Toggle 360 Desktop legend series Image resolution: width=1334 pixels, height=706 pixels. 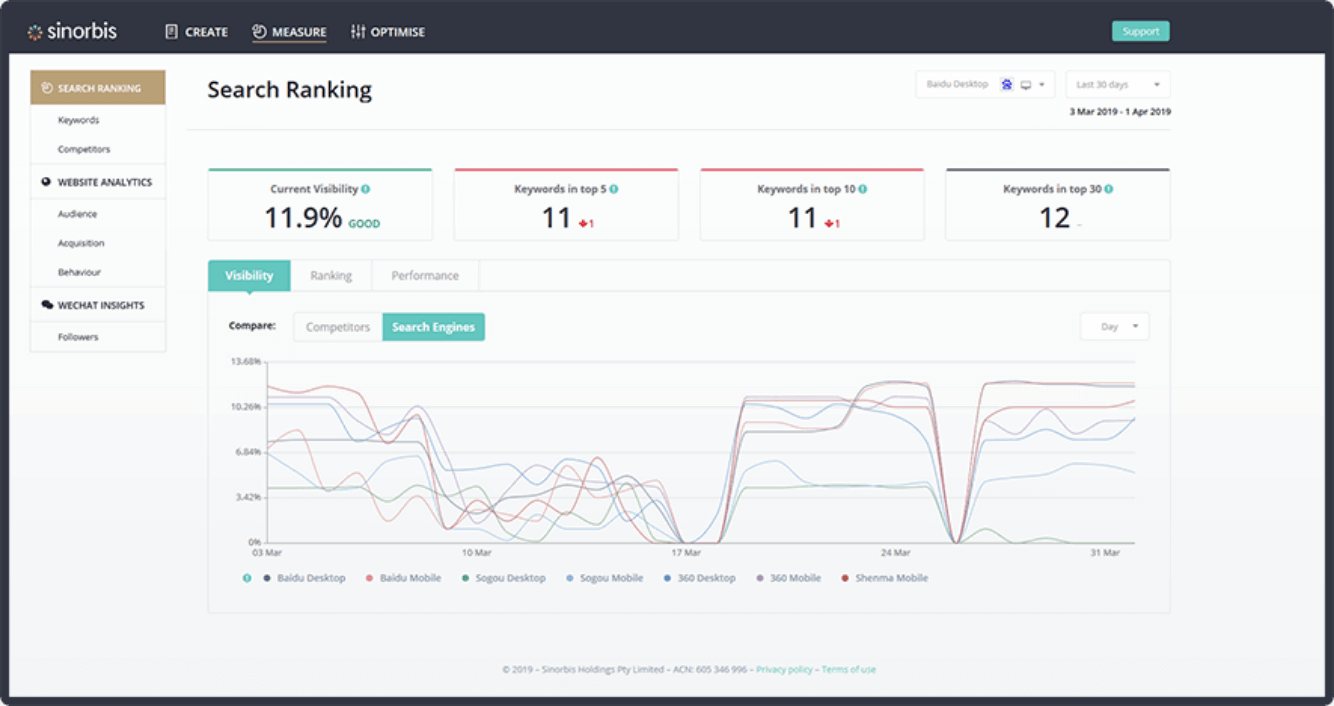[699, 578]
